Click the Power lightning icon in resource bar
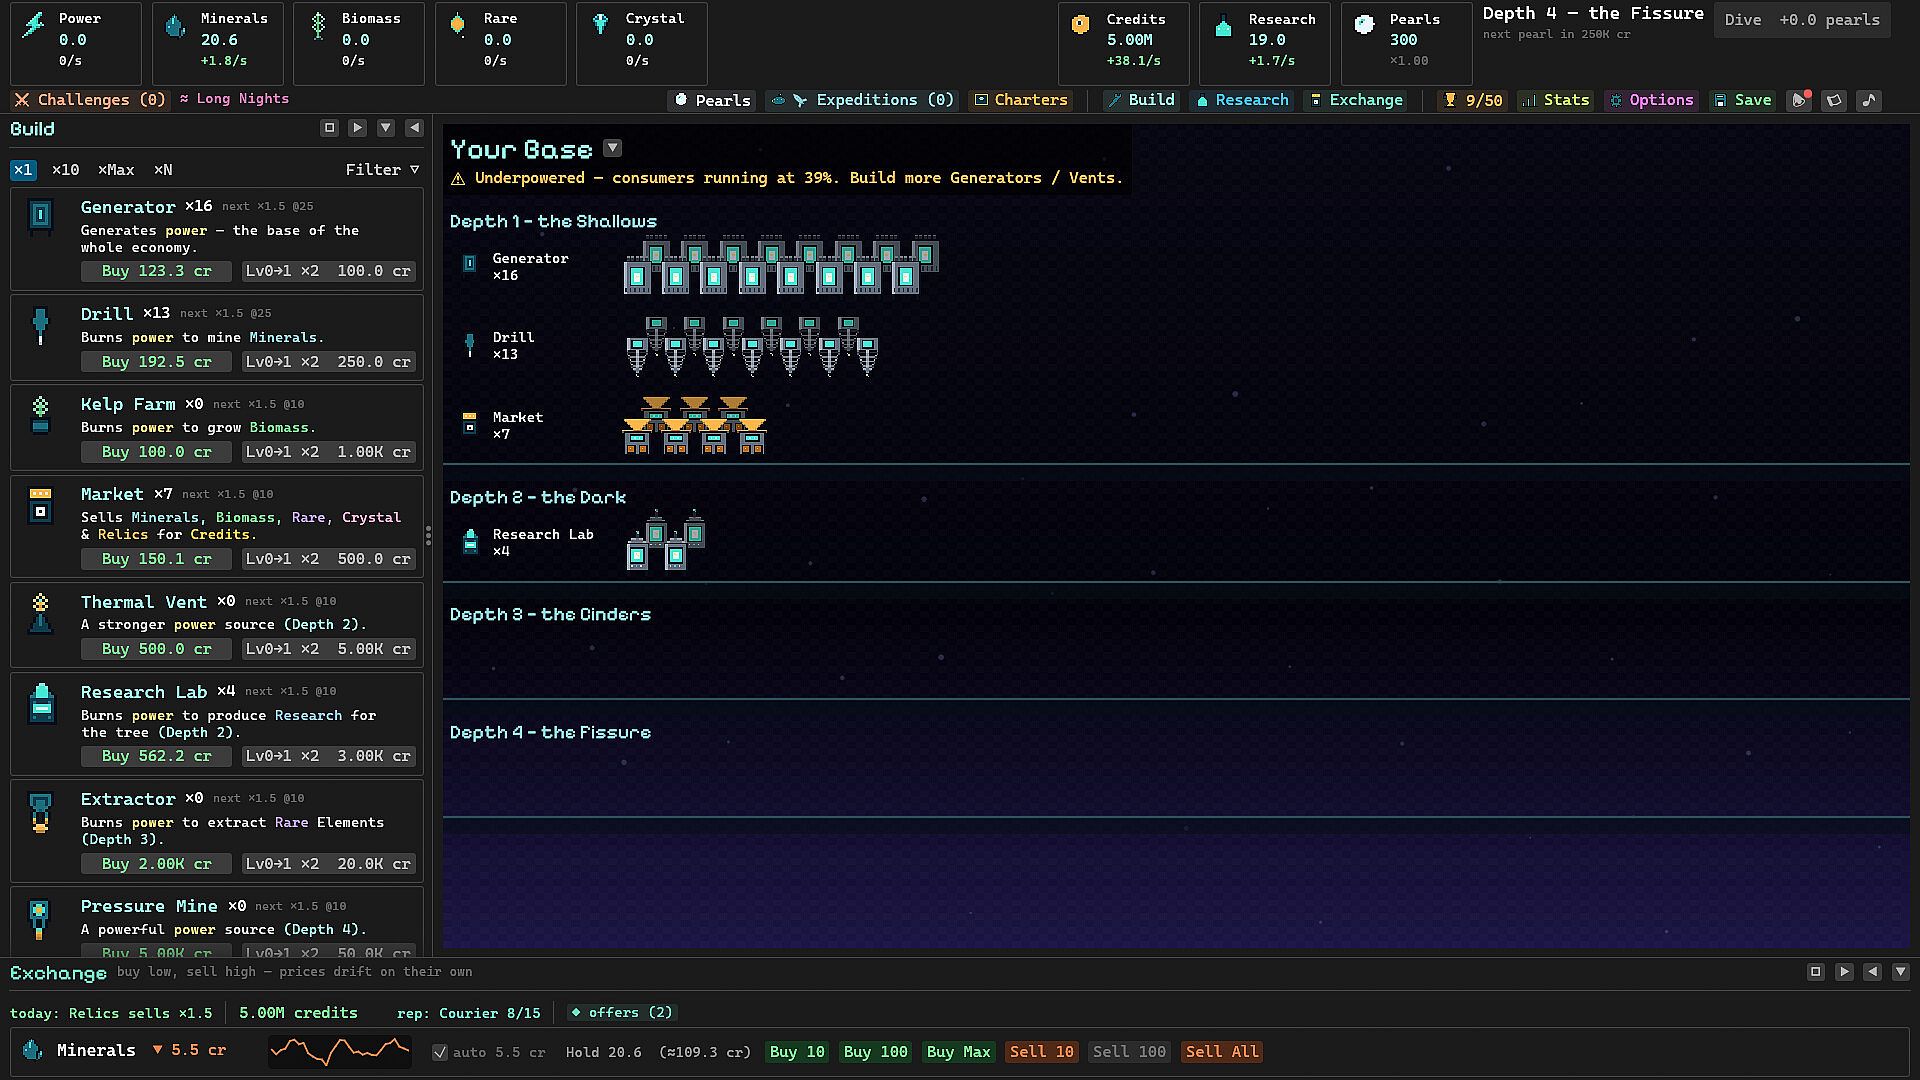Image resolution: width=1920 pixels, height=1080 pixels. [x=34, y=25]
